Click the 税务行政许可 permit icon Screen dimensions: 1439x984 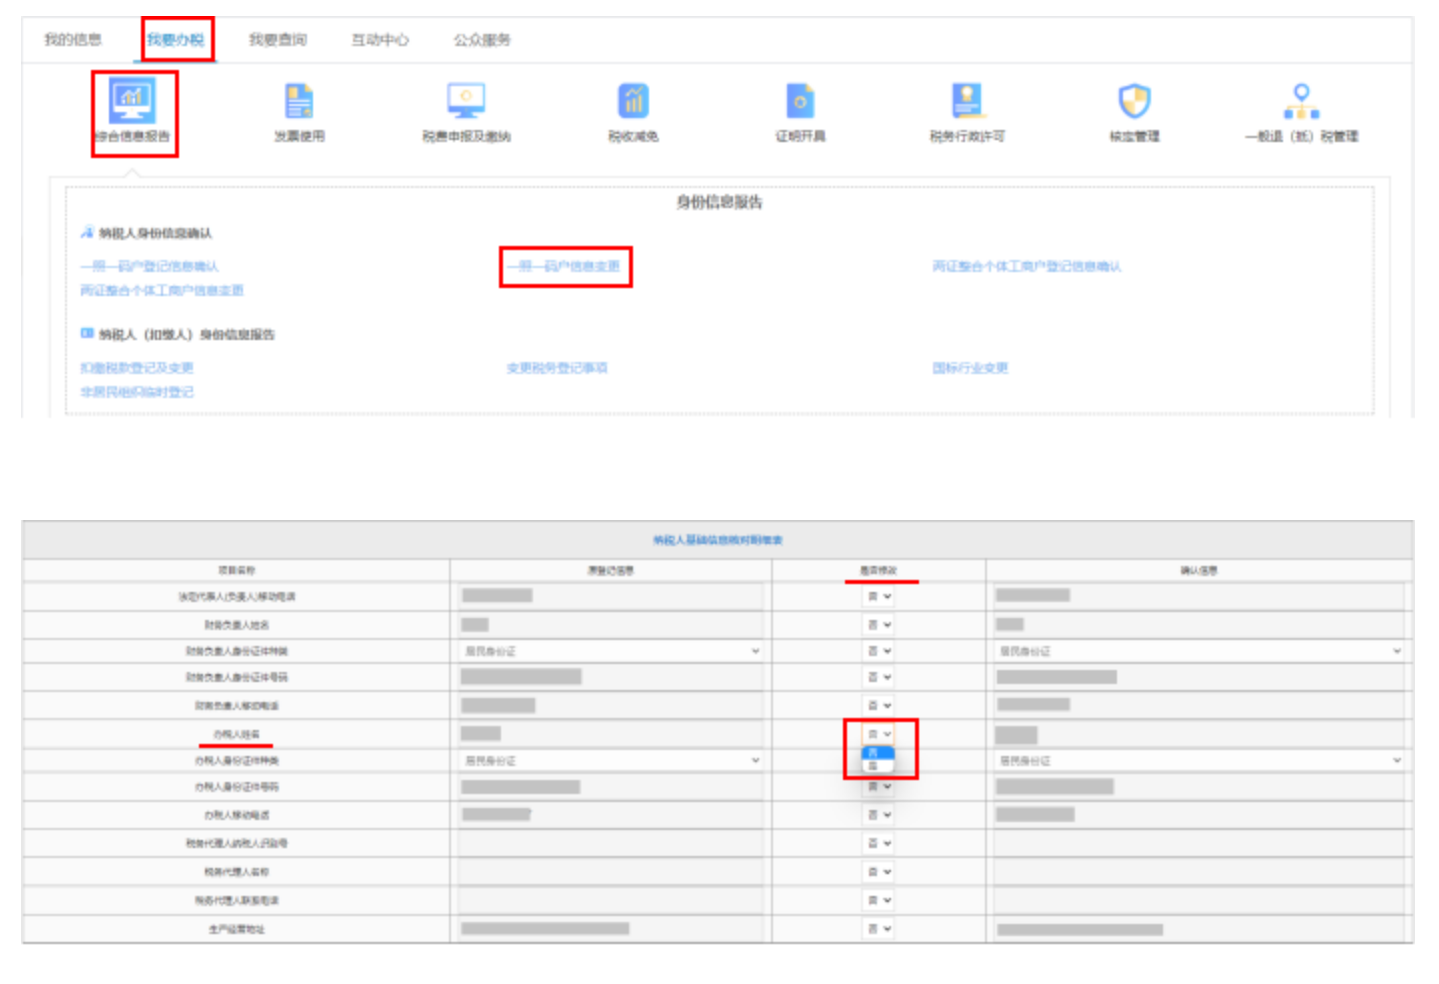[967, 102]
